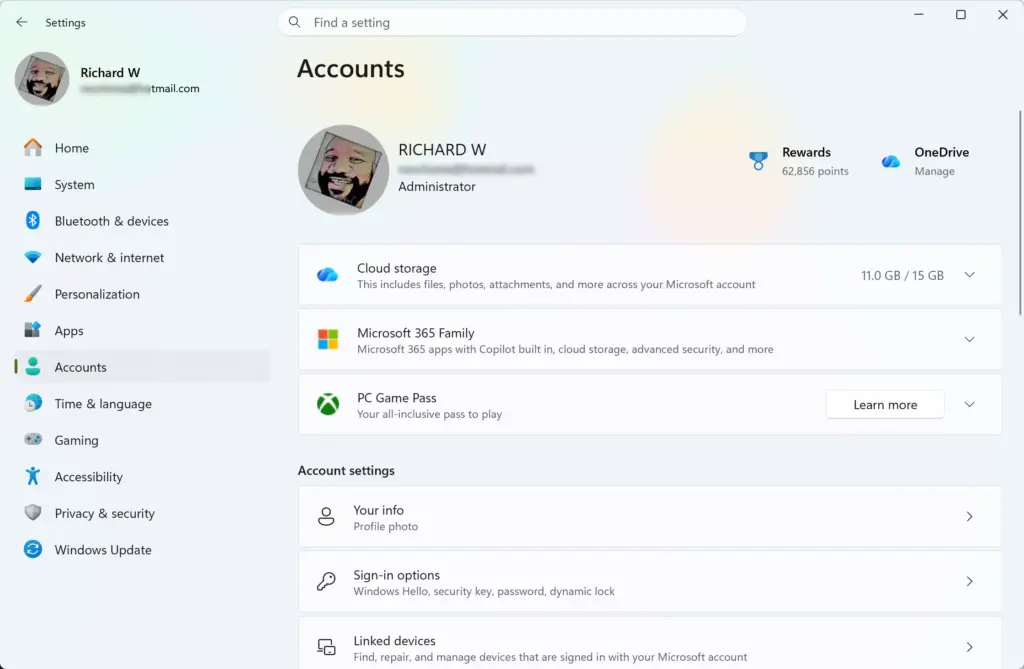Click the Microsoft 365 Family title text
This screenshot has height=669, width=1024.
coord(415,333)
